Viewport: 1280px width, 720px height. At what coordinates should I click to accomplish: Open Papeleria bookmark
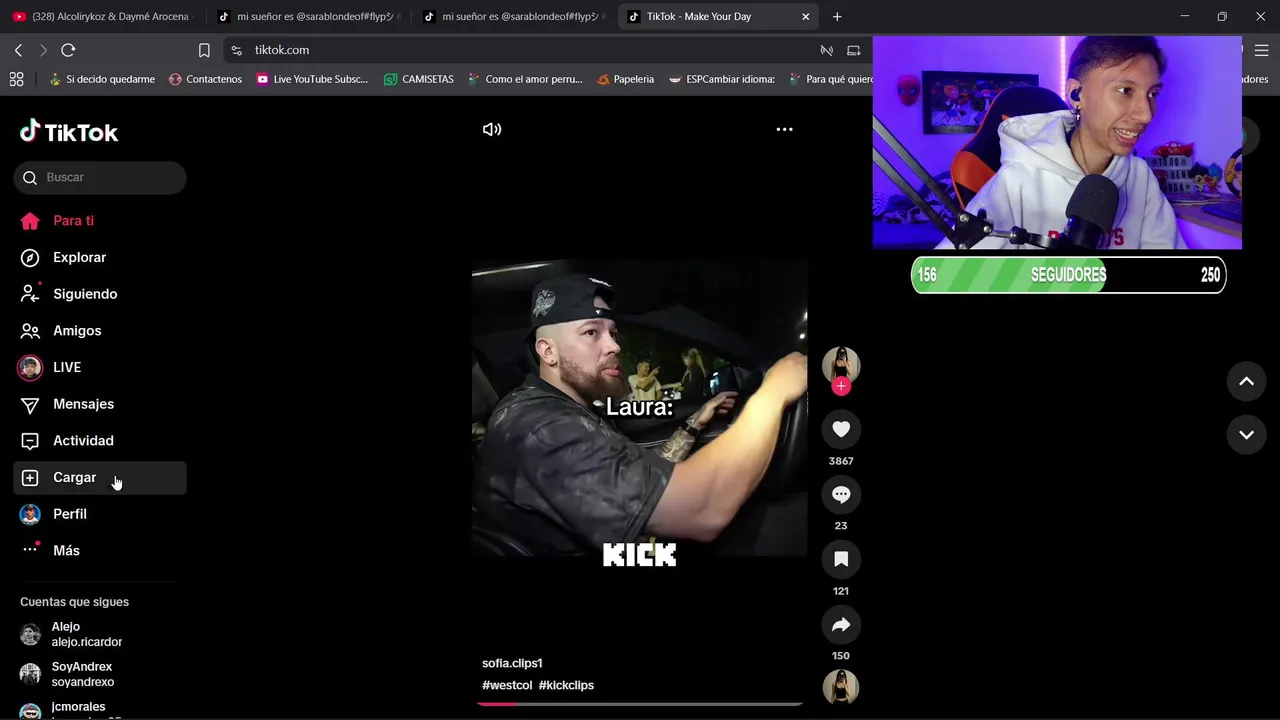[x=625, y=79]
